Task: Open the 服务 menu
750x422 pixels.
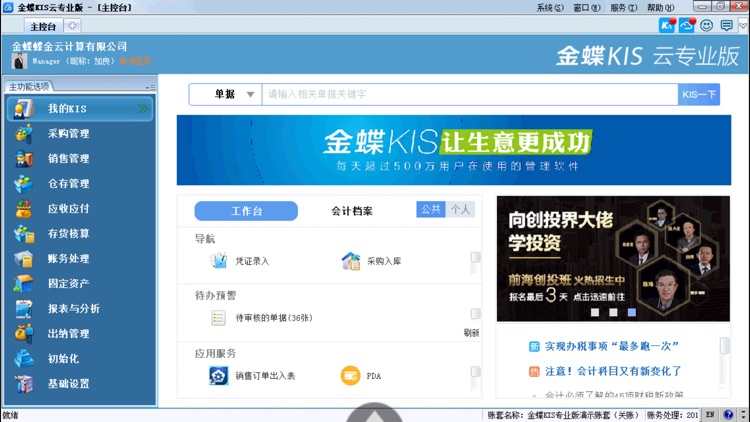Action: tap(623, 8)
